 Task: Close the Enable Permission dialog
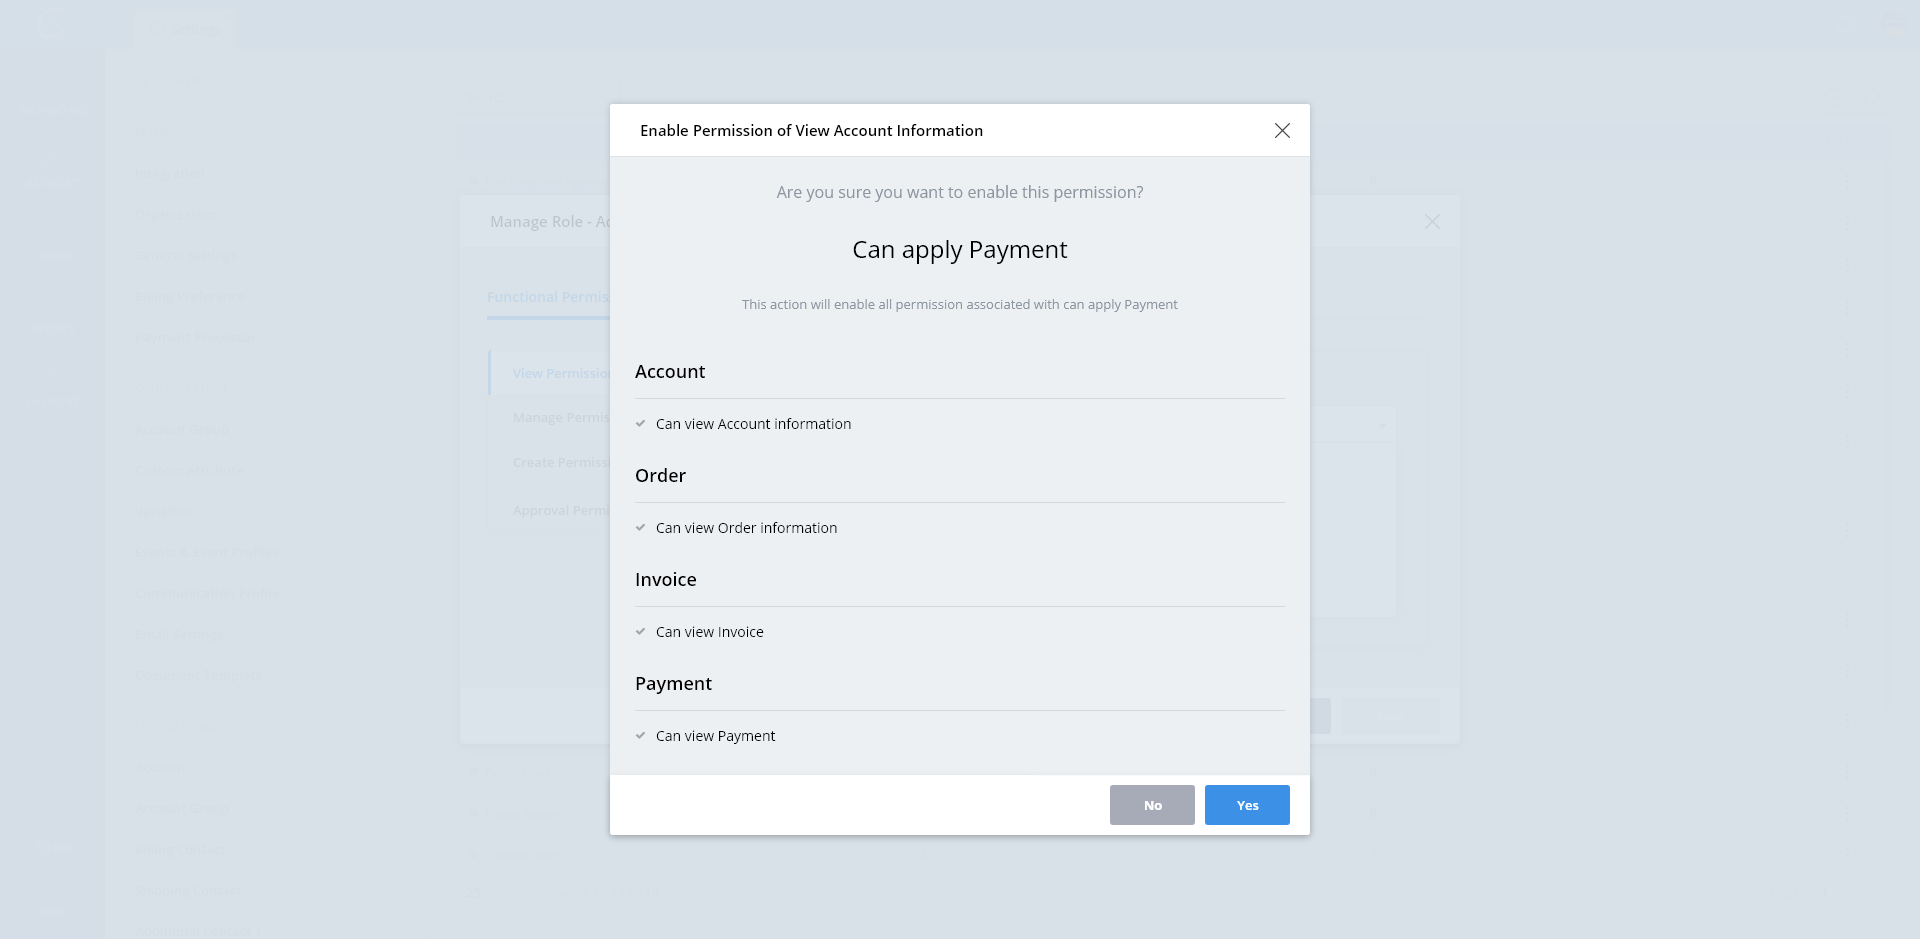[x=1282, y=131]
